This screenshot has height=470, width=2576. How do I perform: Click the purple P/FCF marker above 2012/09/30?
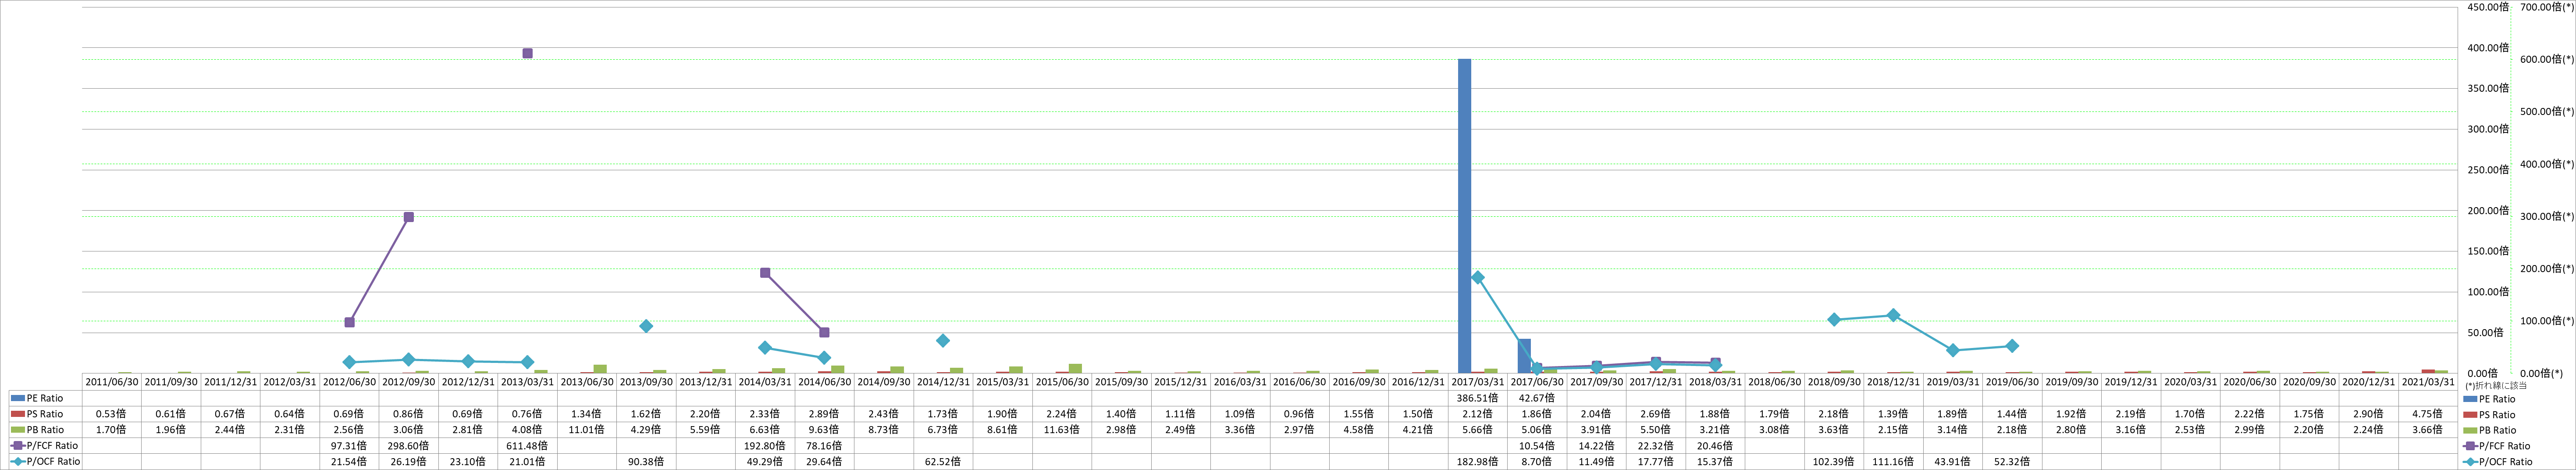[x=408, y=217]
